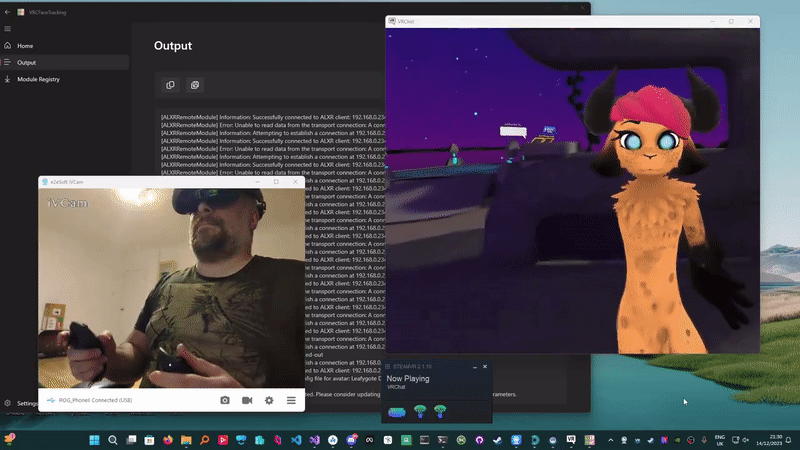800x450 pixels.
Task: Click the left controller status icon in SteamVR
Action: 420,411
